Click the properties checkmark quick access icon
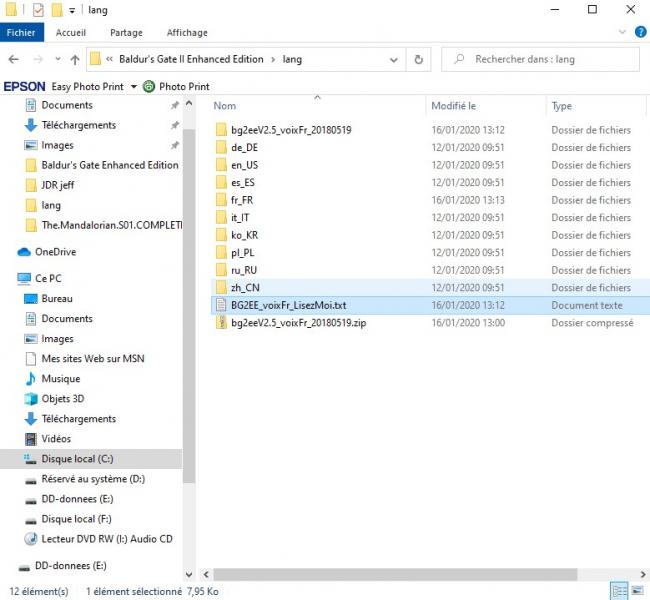The height and width of the screenshot is (600, 650). pos(38,10)
